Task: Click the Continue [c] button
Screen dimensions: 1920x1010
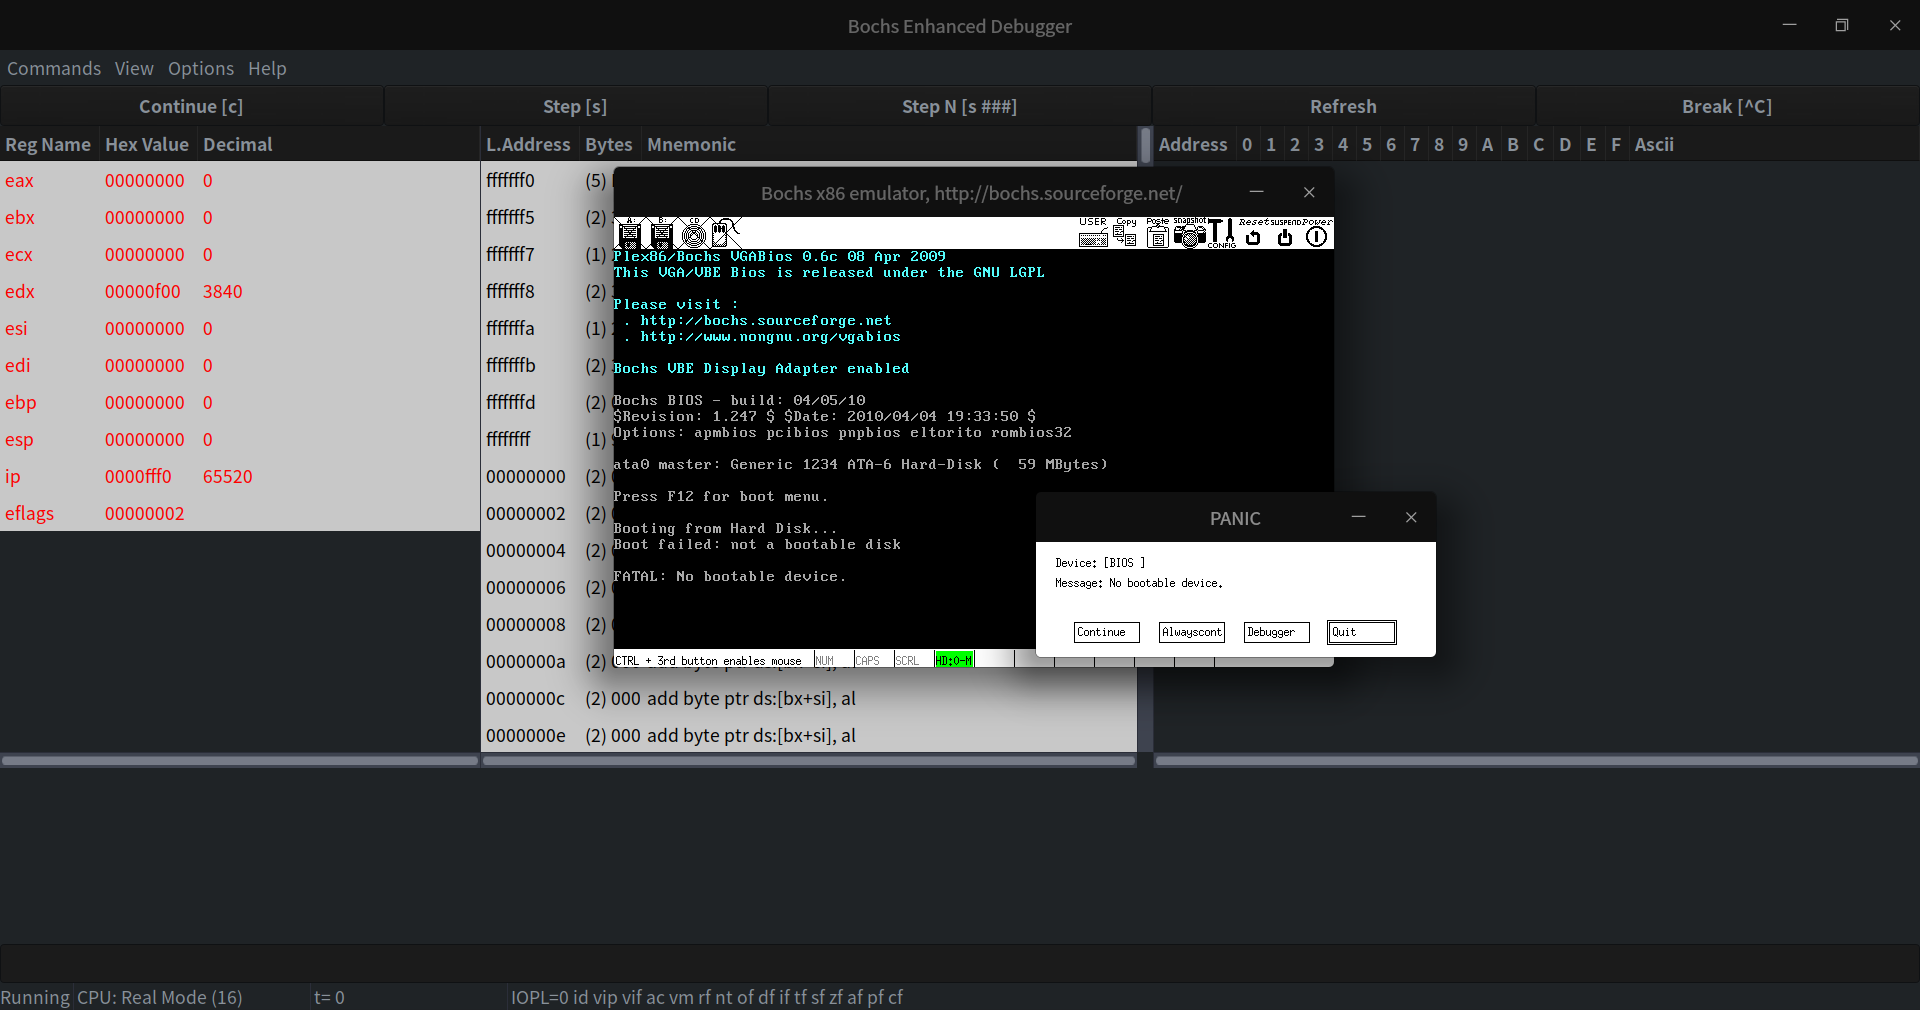Action: 191,106
